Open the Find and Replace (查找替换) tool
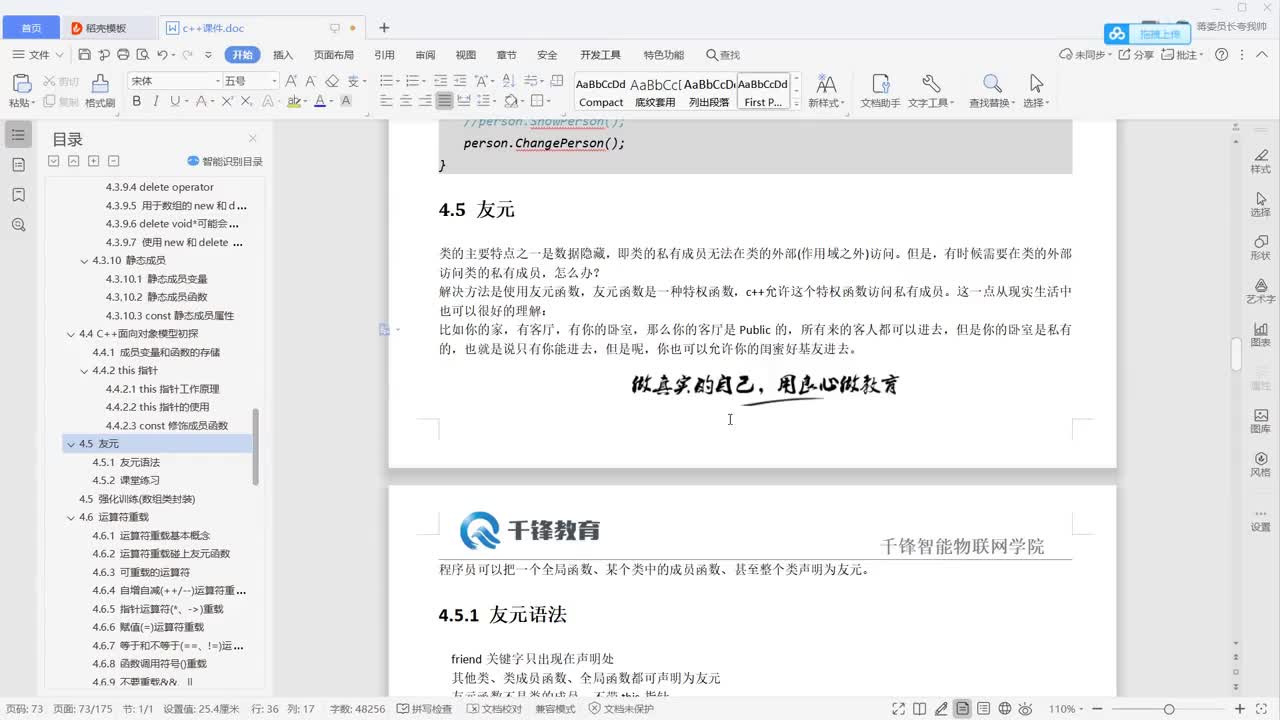The width and height of the screenshot is (1280, 720). pyautogui.click(x=991, y=90)
